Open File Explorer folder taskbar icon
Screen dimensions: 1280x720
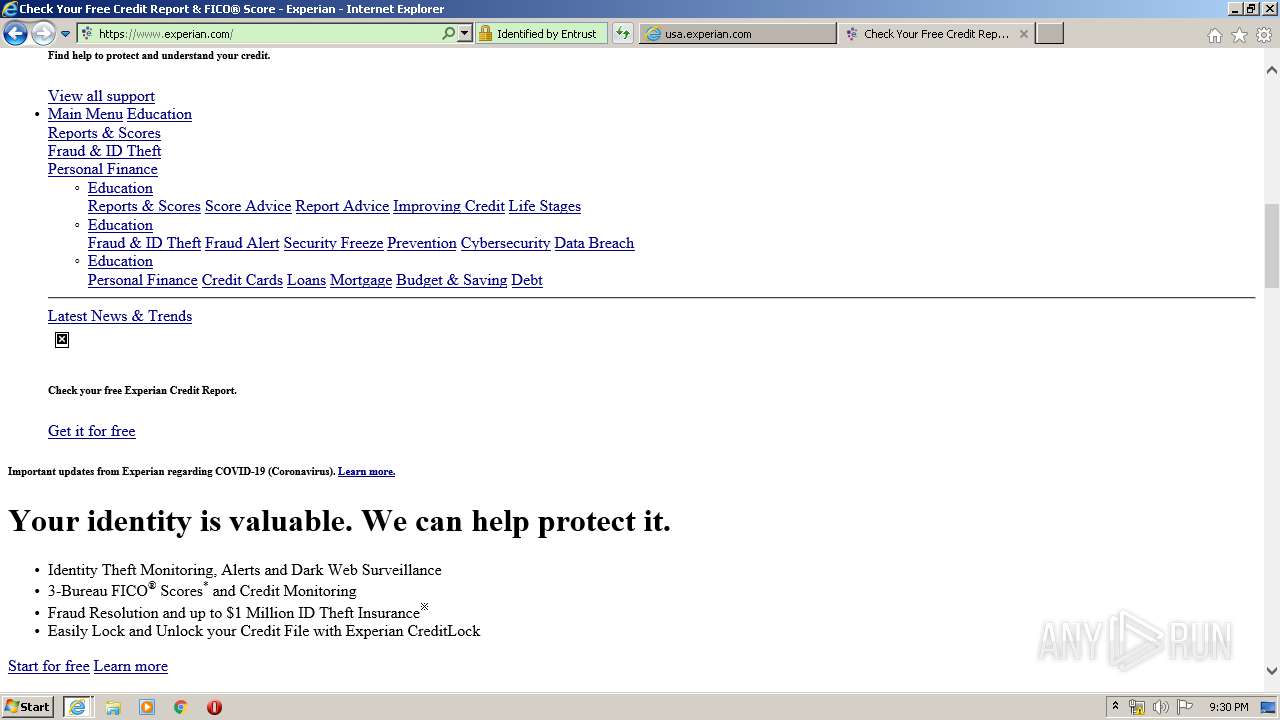(113, 707)
